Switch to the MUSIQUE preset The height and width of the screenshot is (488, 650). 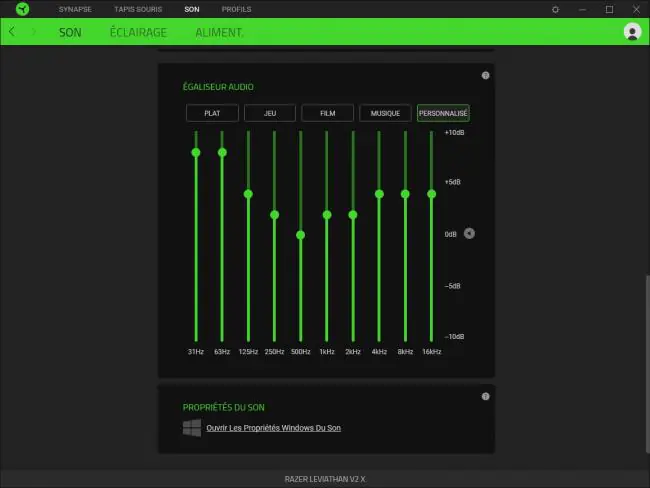click(385, 113)
